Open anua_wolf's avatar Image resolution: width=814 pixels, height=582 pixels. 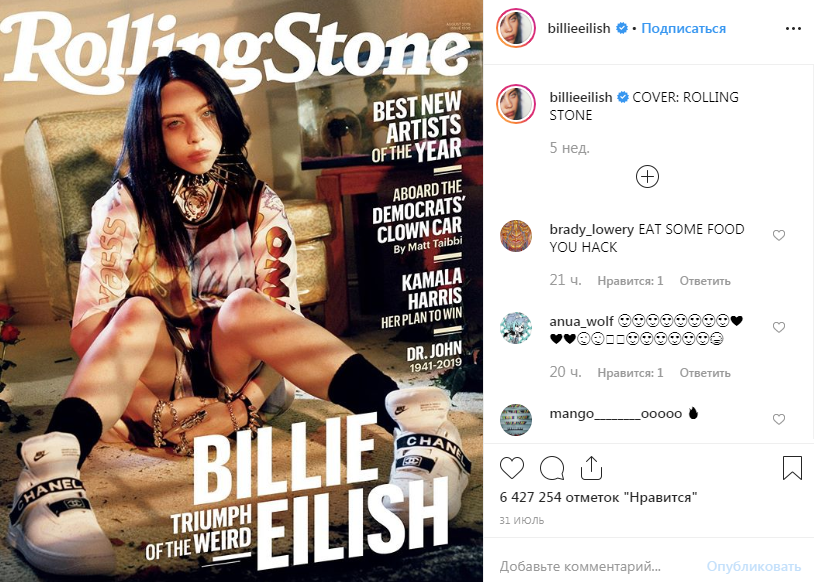[516, 328]
